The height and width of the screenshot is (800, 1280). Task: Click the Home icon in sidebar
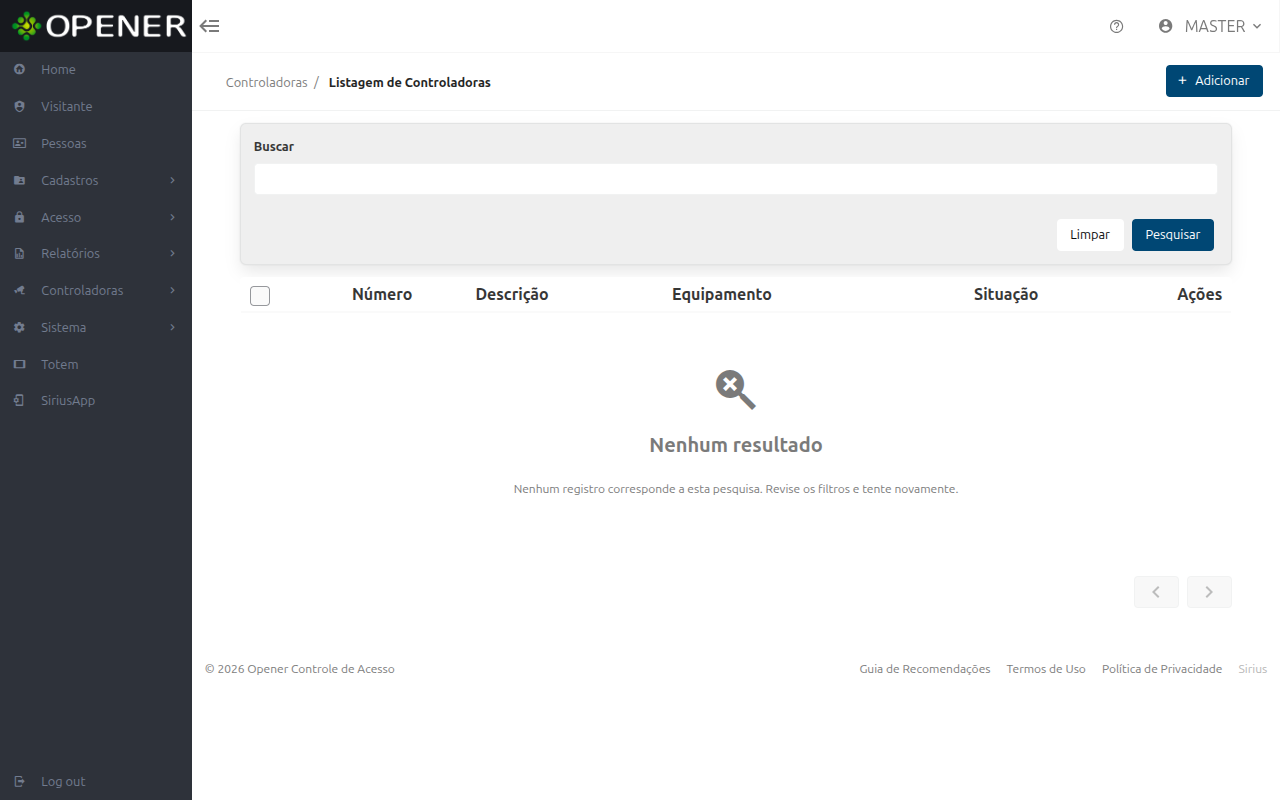coord(19,70)
